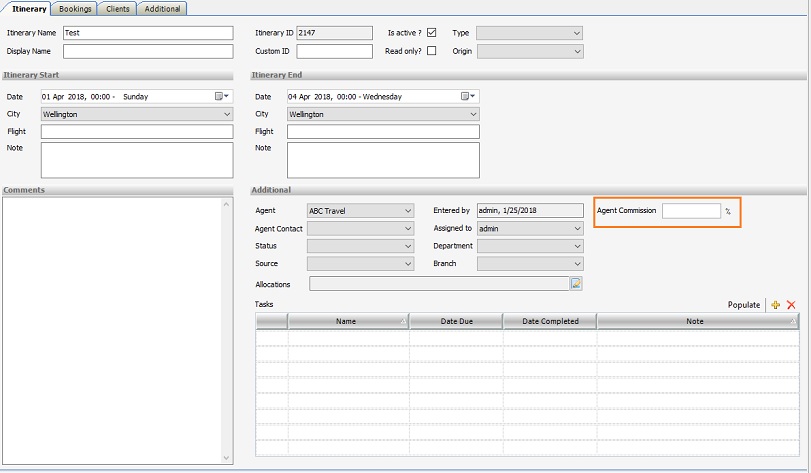Screen dimensions: 811x473
Task: Click the Display Name text field
Action: point(147,51)
